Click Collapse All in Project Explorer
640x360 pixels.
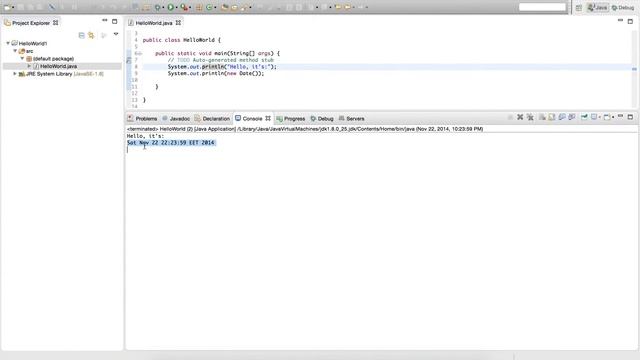click(x=82, y=36)
